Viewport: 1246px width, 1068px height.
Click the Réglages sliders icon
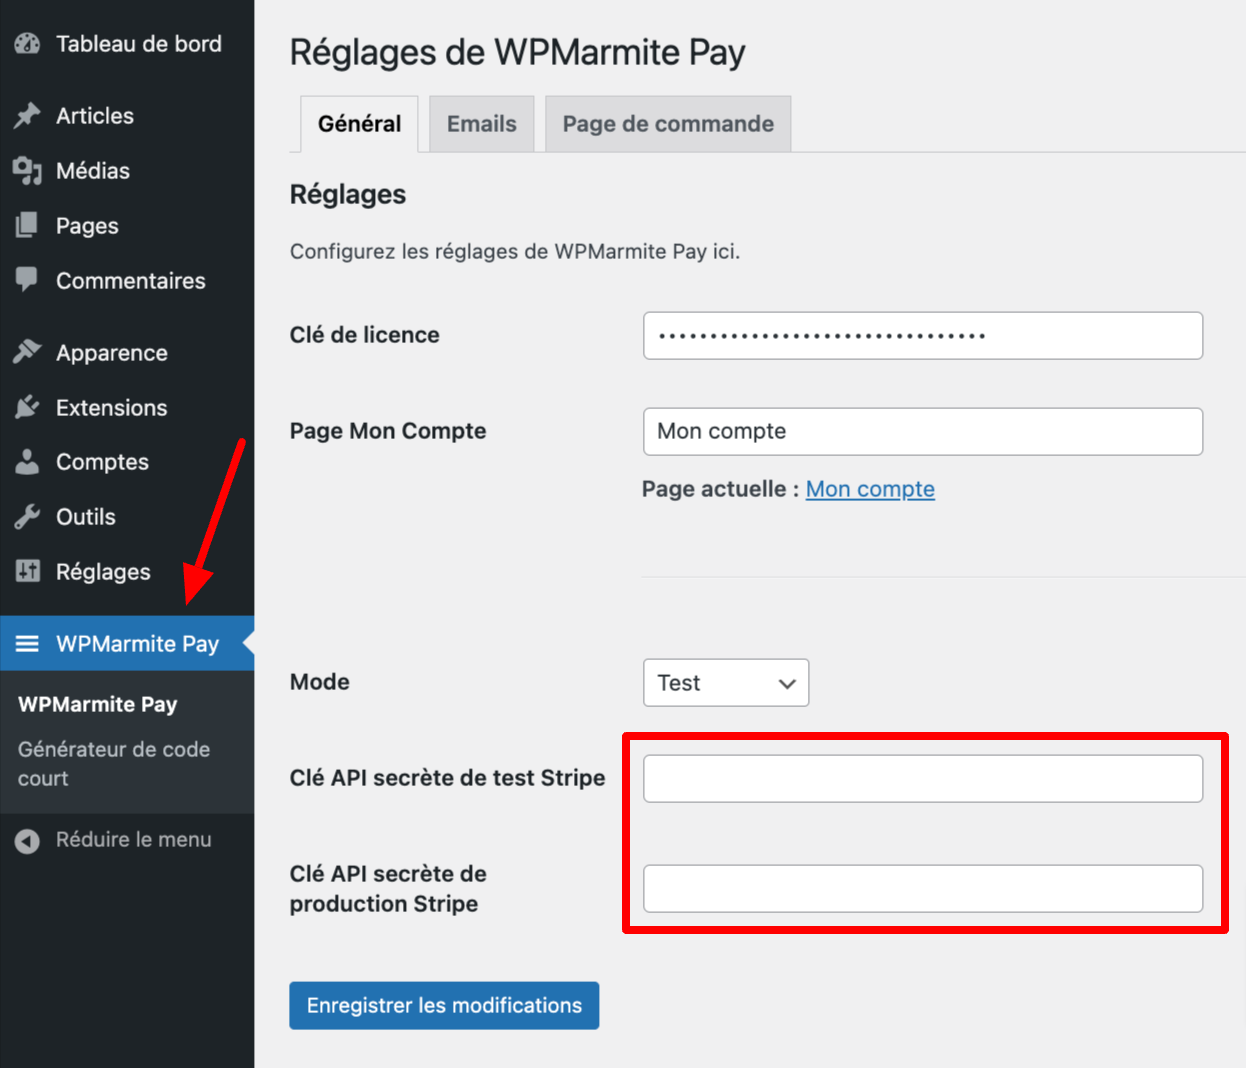27,572
